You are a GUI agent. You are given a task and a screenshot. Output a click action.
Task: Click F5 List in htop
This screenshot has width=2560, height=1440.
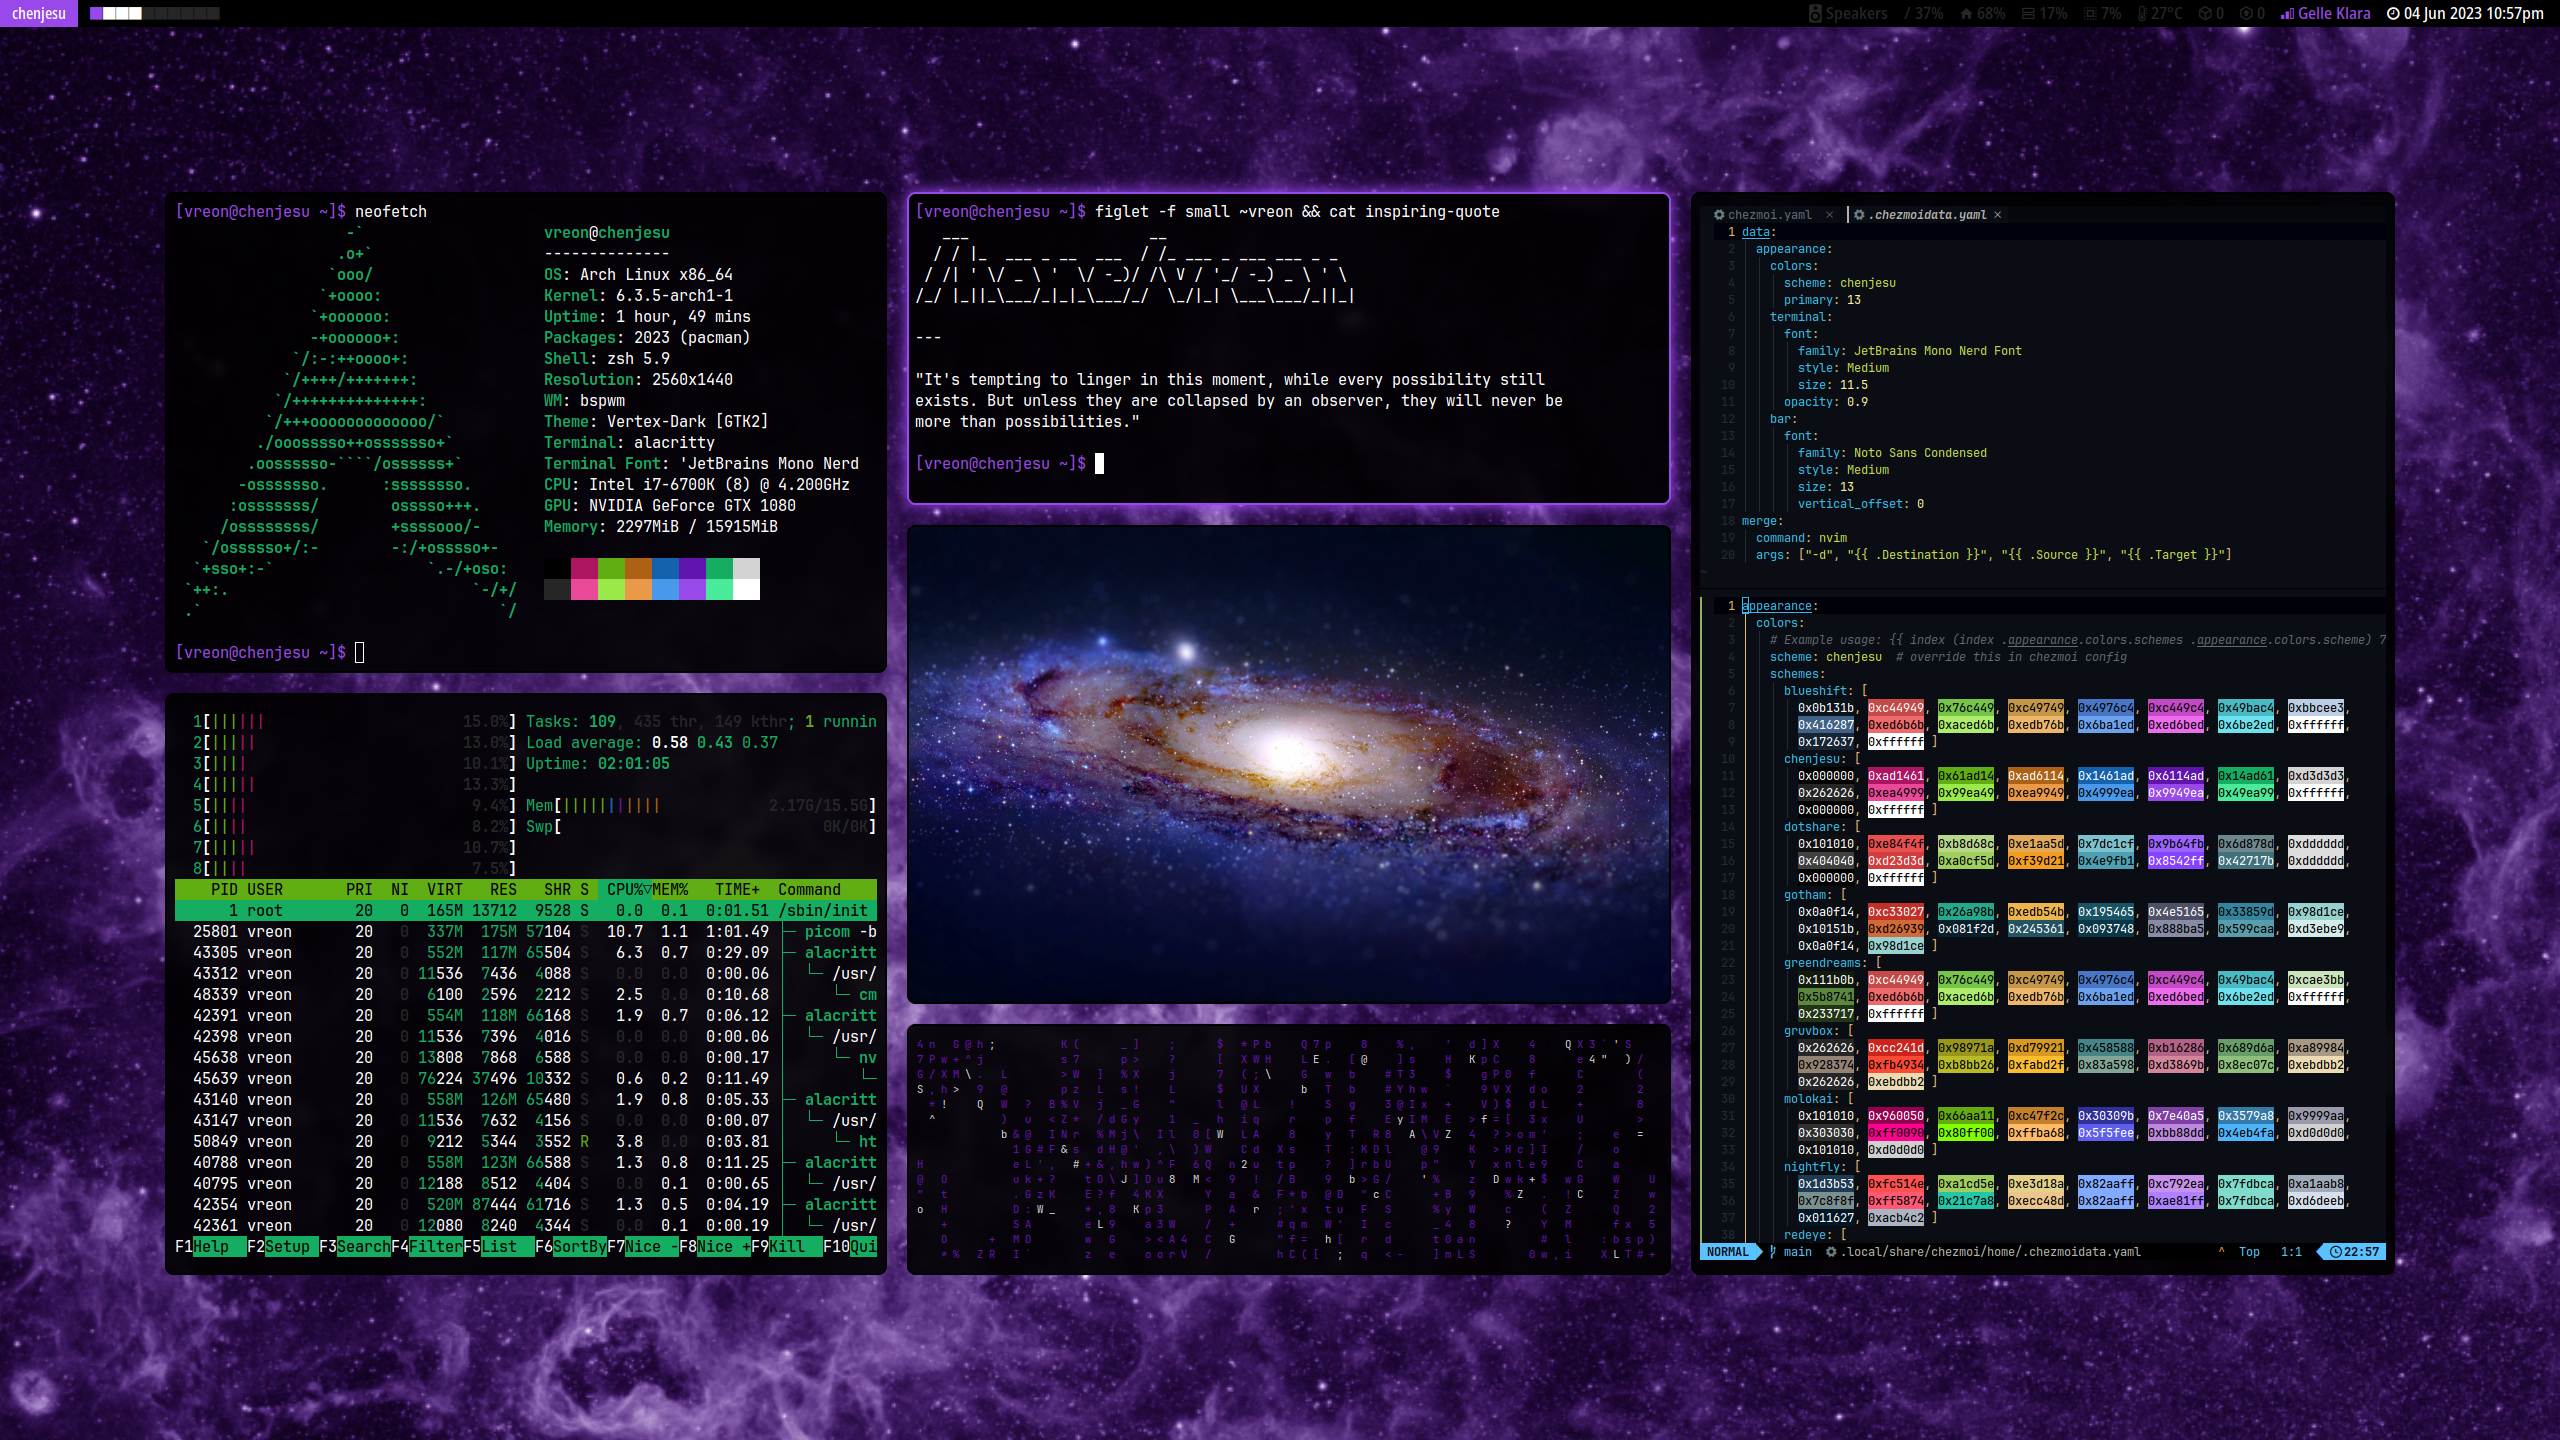pos(498,1246)
